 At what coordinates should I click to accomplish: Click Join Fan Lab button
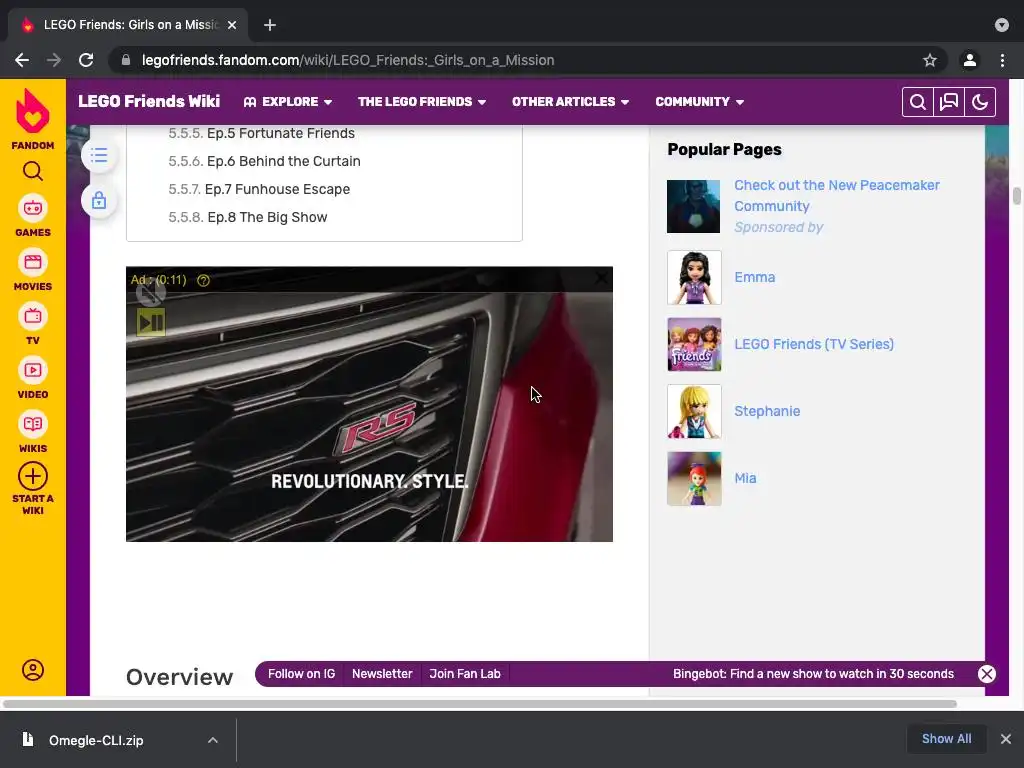tap(465, 674)
